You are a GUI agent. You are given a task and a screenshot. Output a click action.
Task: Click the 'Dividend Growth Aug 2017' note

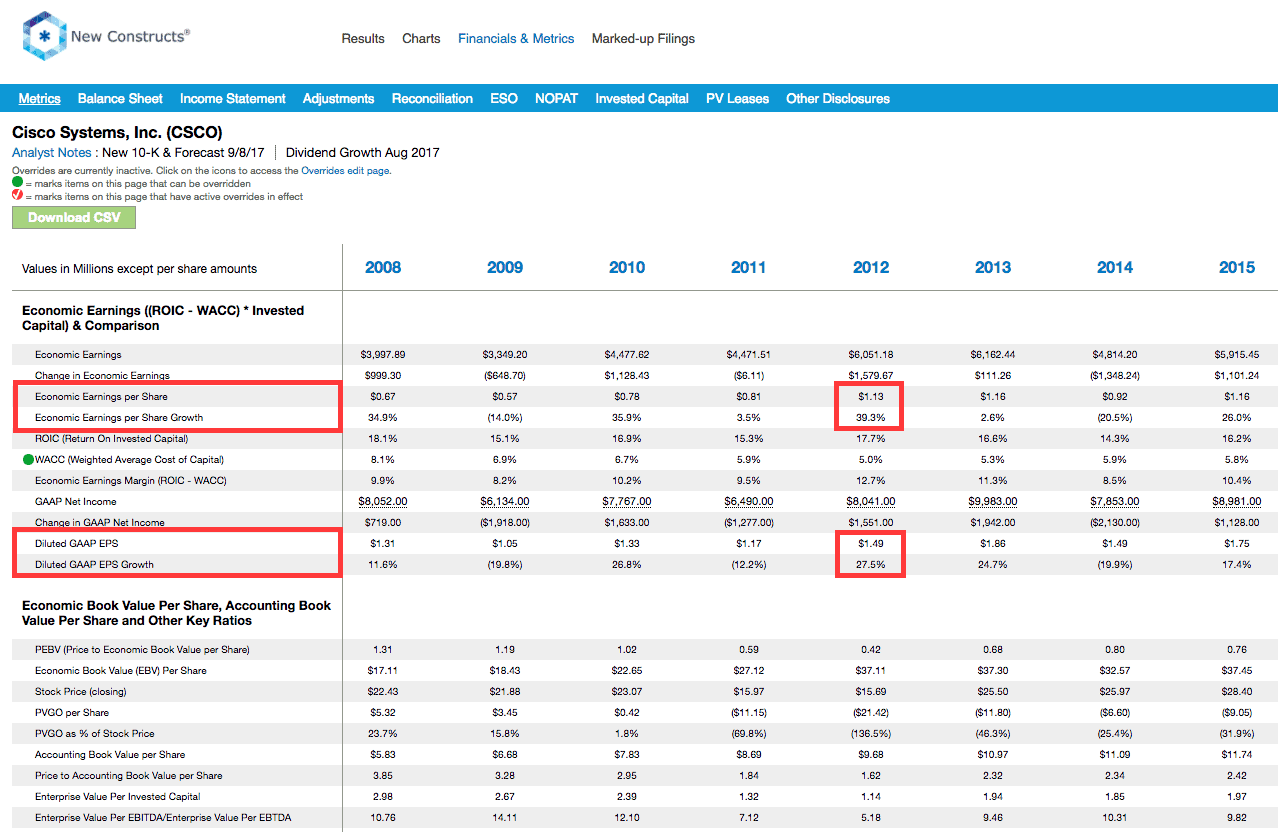tap(363, 153)
